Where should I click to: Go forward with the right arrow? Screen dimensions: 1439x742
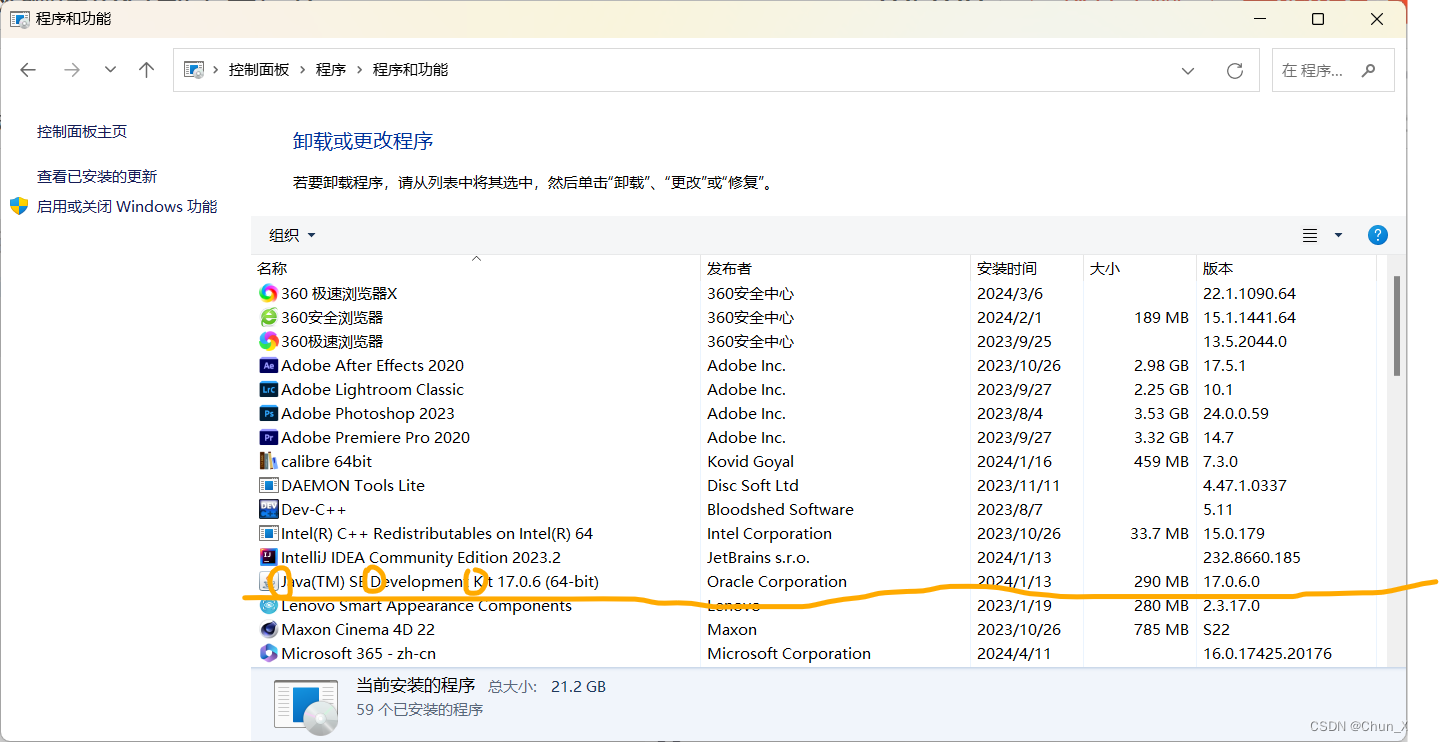click(72, 70)
